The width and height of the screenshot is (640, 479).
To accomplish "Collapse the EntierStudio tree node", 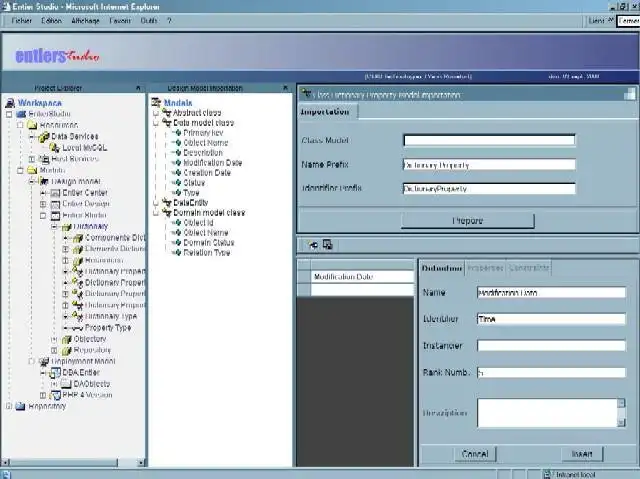I will tap(9, 114).
